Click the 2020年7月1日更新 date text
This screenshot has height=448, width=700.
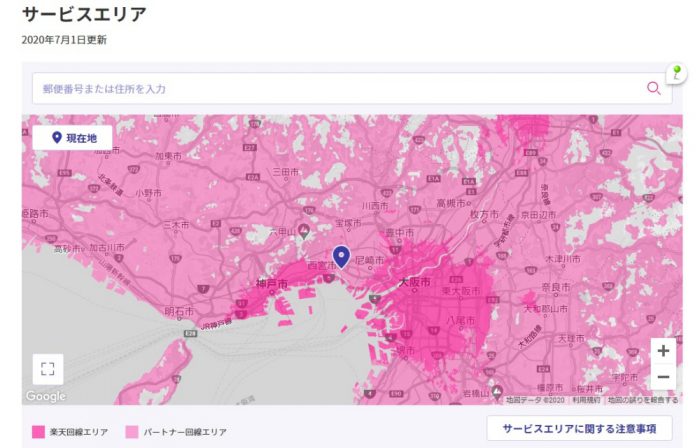[x=64, y=40]
